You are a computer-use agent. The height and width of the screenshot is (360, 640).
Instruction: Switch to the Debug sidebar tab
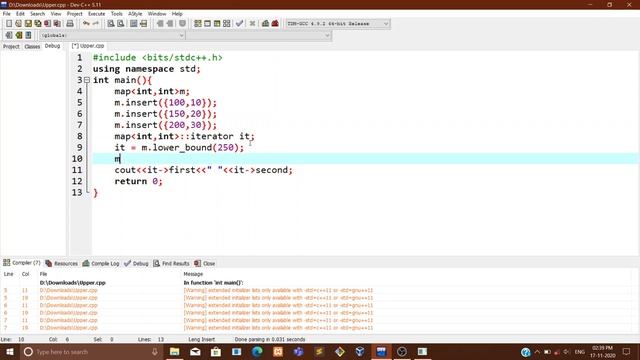52,46
